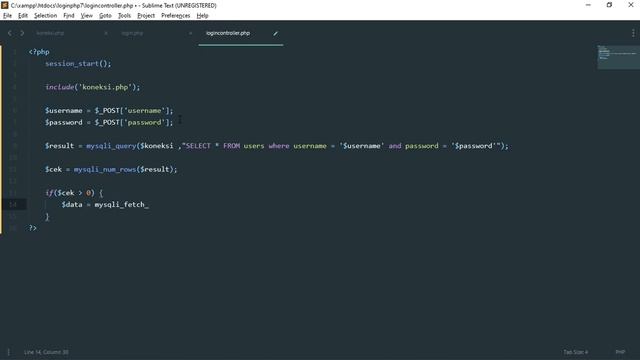Click the 'and' keyword in query
The image size is (640, 360).
395,146
